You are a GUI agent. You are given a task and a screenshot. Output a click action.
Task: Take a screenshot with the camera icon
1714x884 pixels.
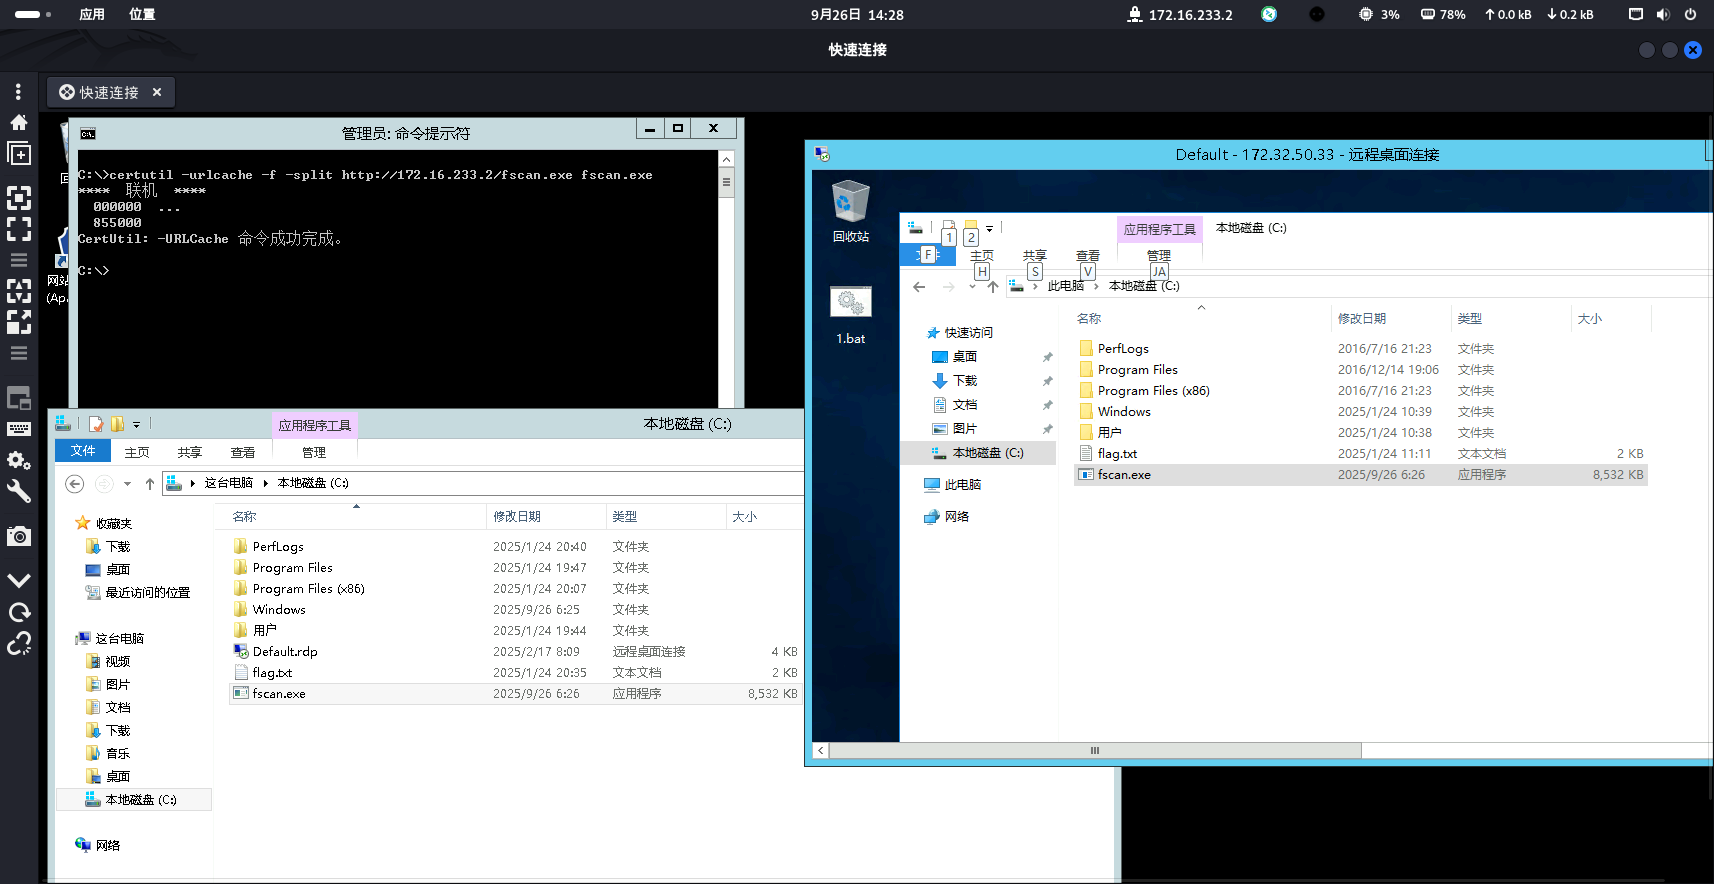(18, 536)
